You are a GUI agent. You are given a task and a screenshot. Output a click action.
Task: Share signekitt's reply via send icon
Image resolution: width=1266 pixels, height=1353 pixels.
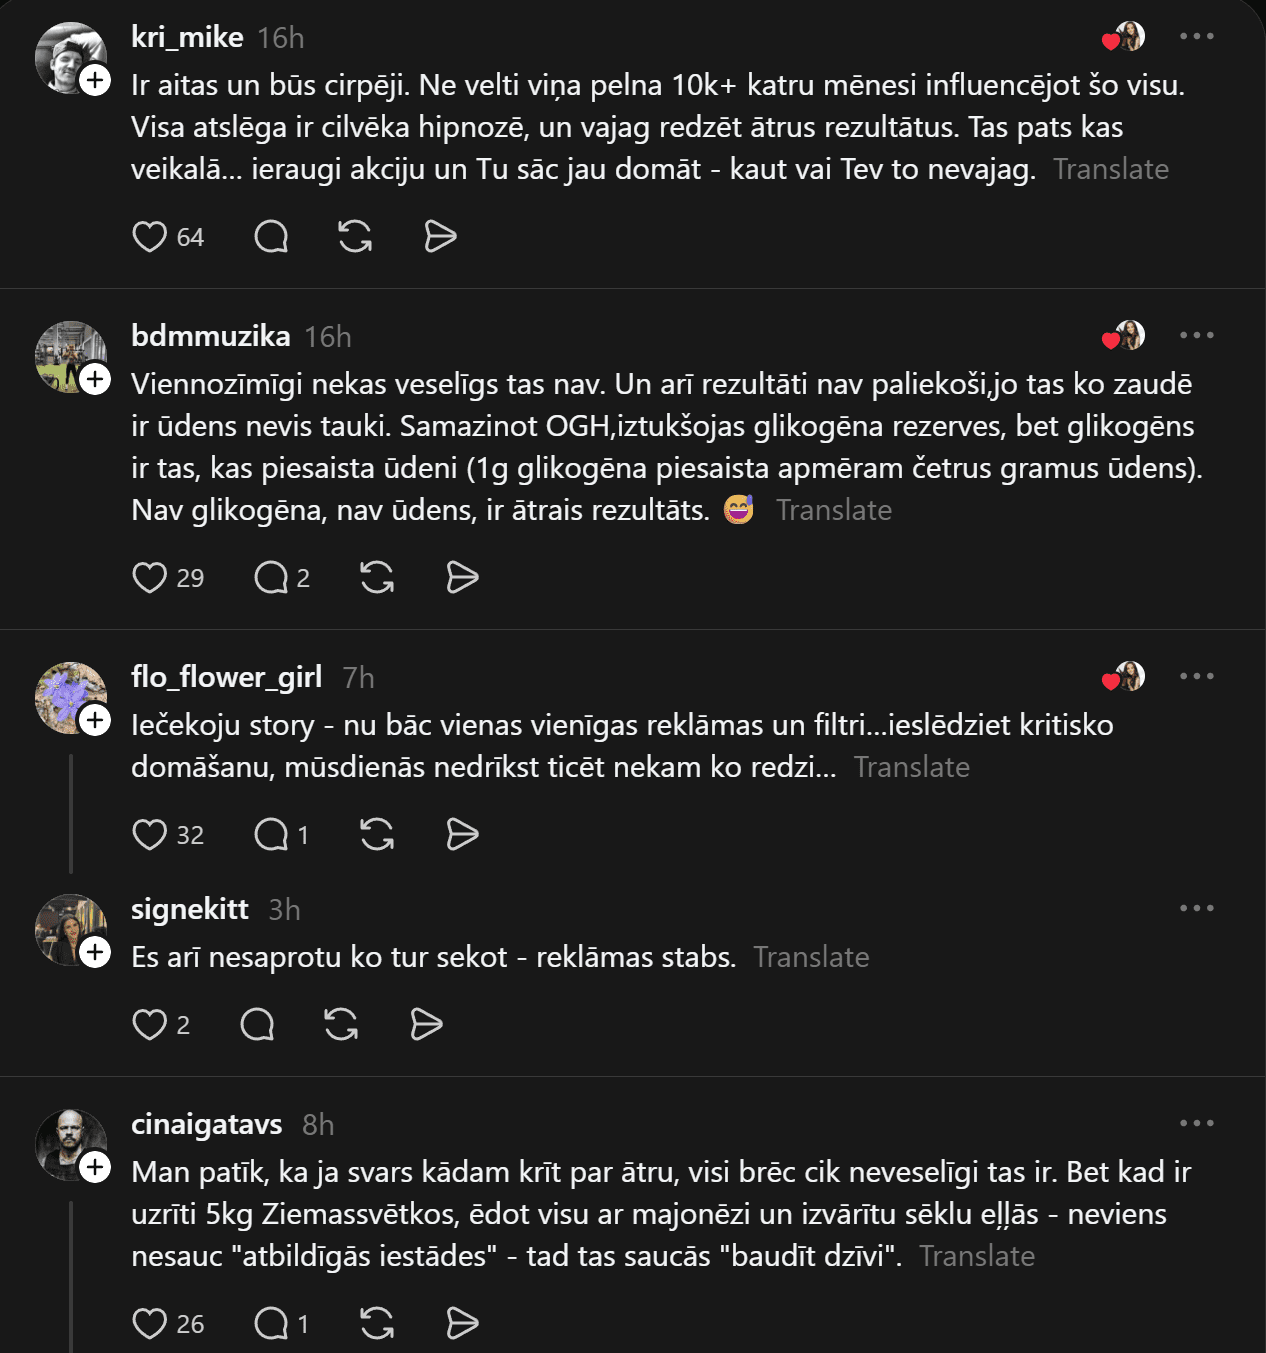point(427,1024)
